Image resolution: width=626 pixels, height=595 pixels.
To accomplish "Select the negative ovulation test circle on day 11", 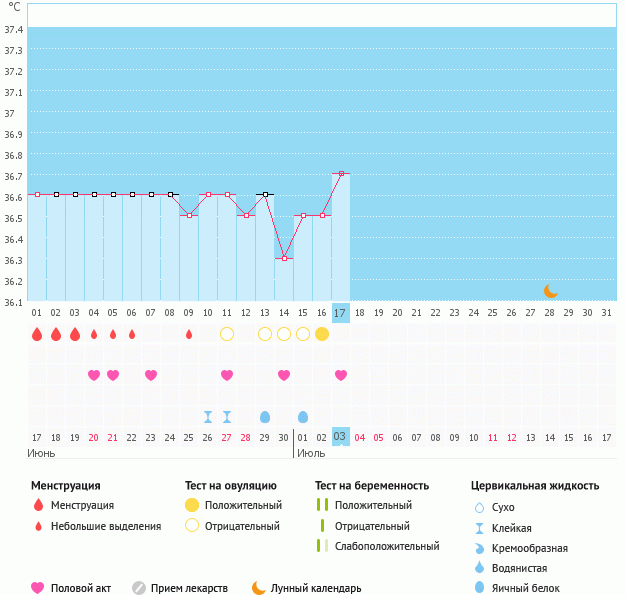I will pos(227,334).
